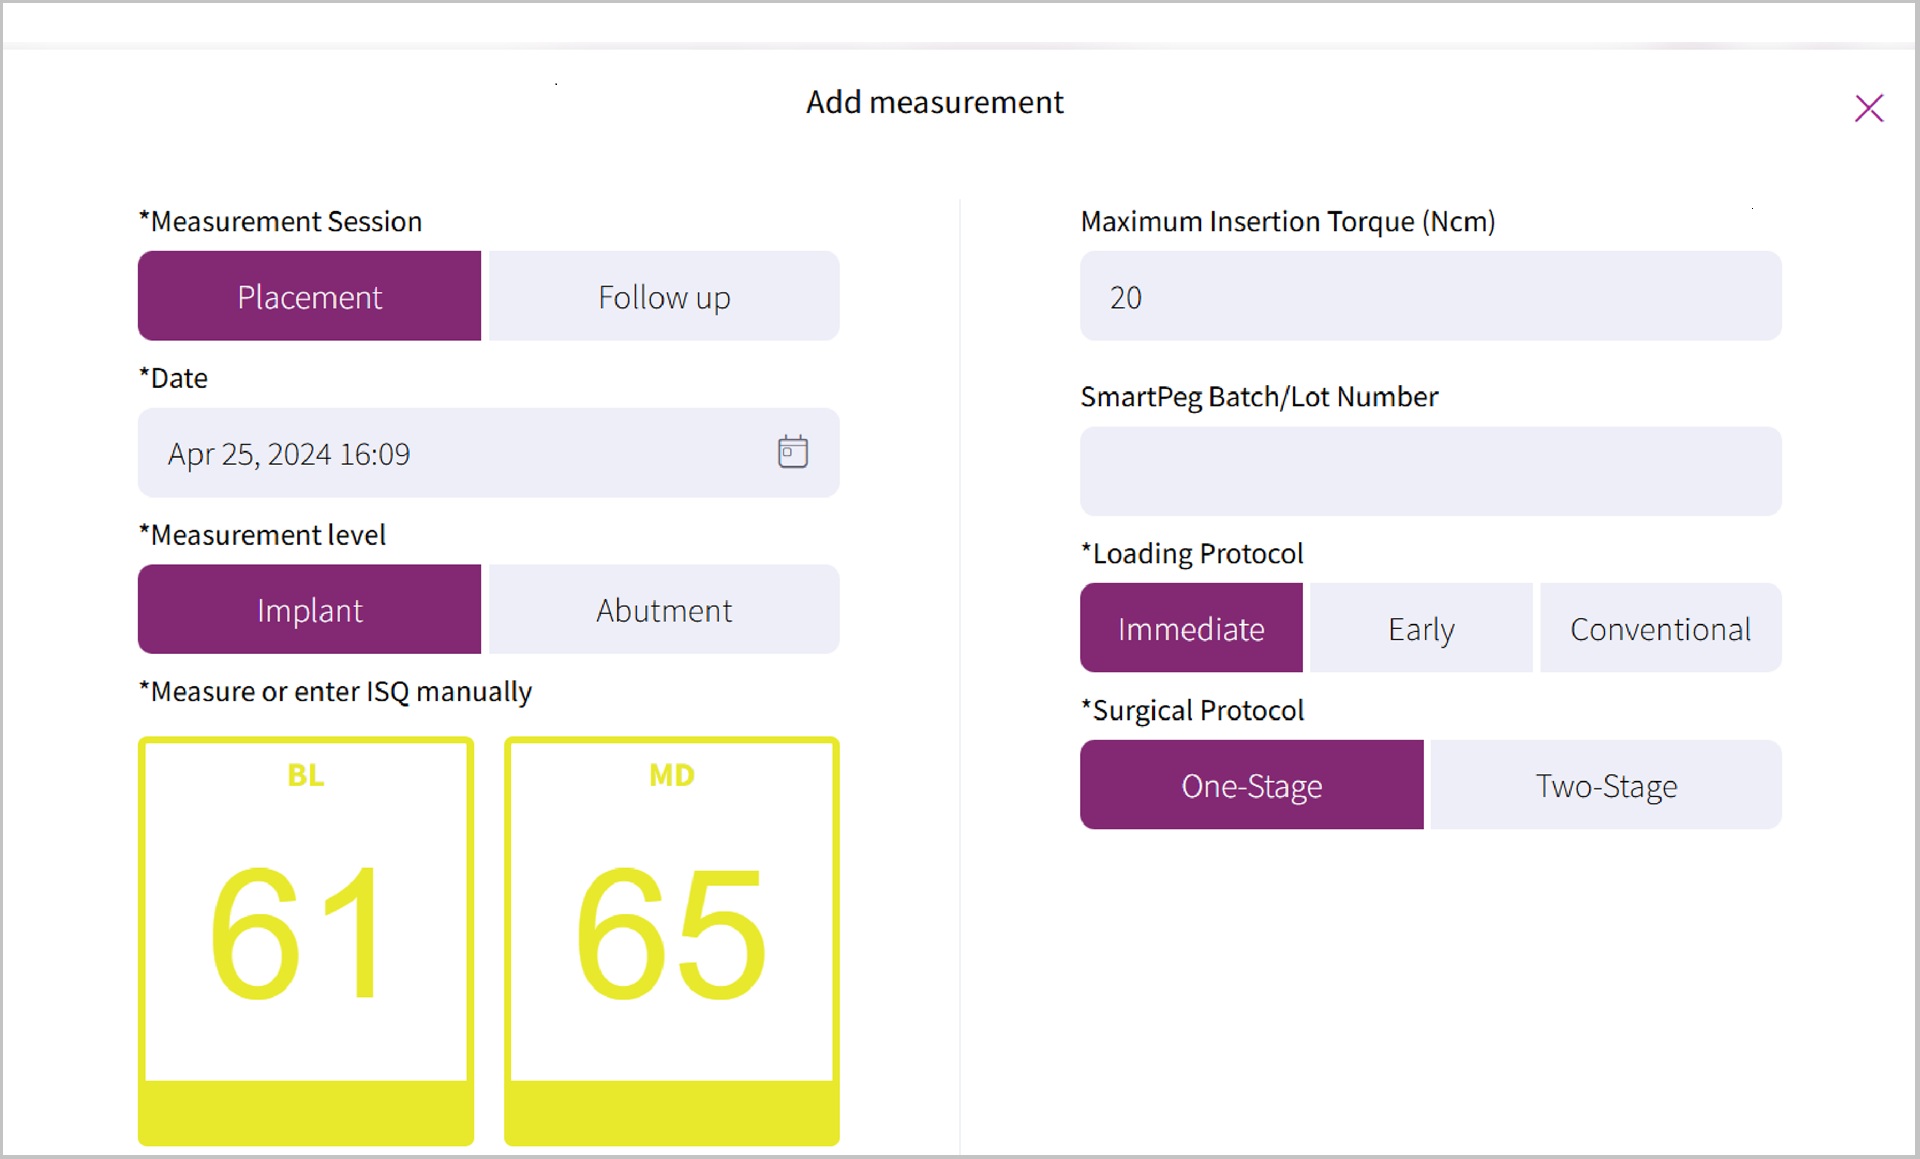
Task: Close the Add measurement dialog
Action: pyautogui.click(x=1868, y=108)
